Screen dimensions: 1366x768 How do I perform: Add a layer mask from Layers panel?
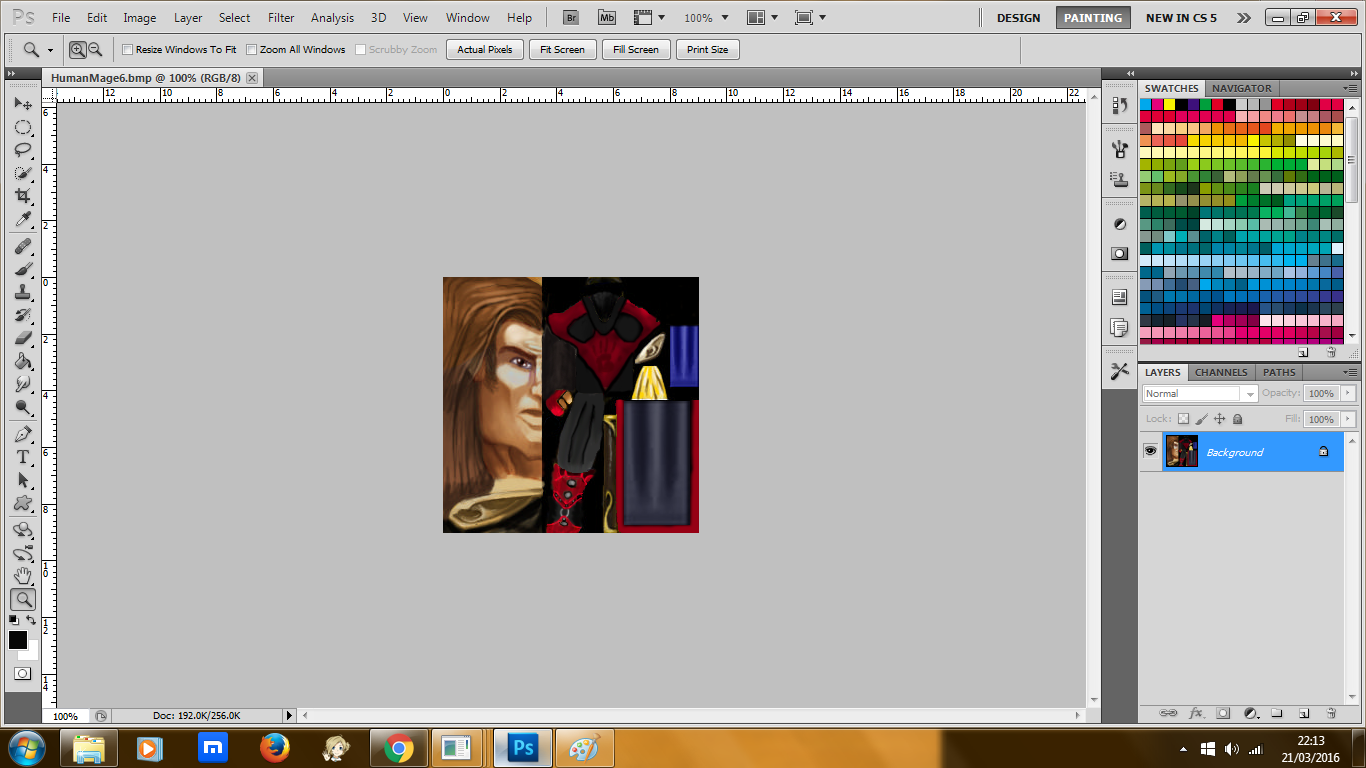(x=1223, y=713)
